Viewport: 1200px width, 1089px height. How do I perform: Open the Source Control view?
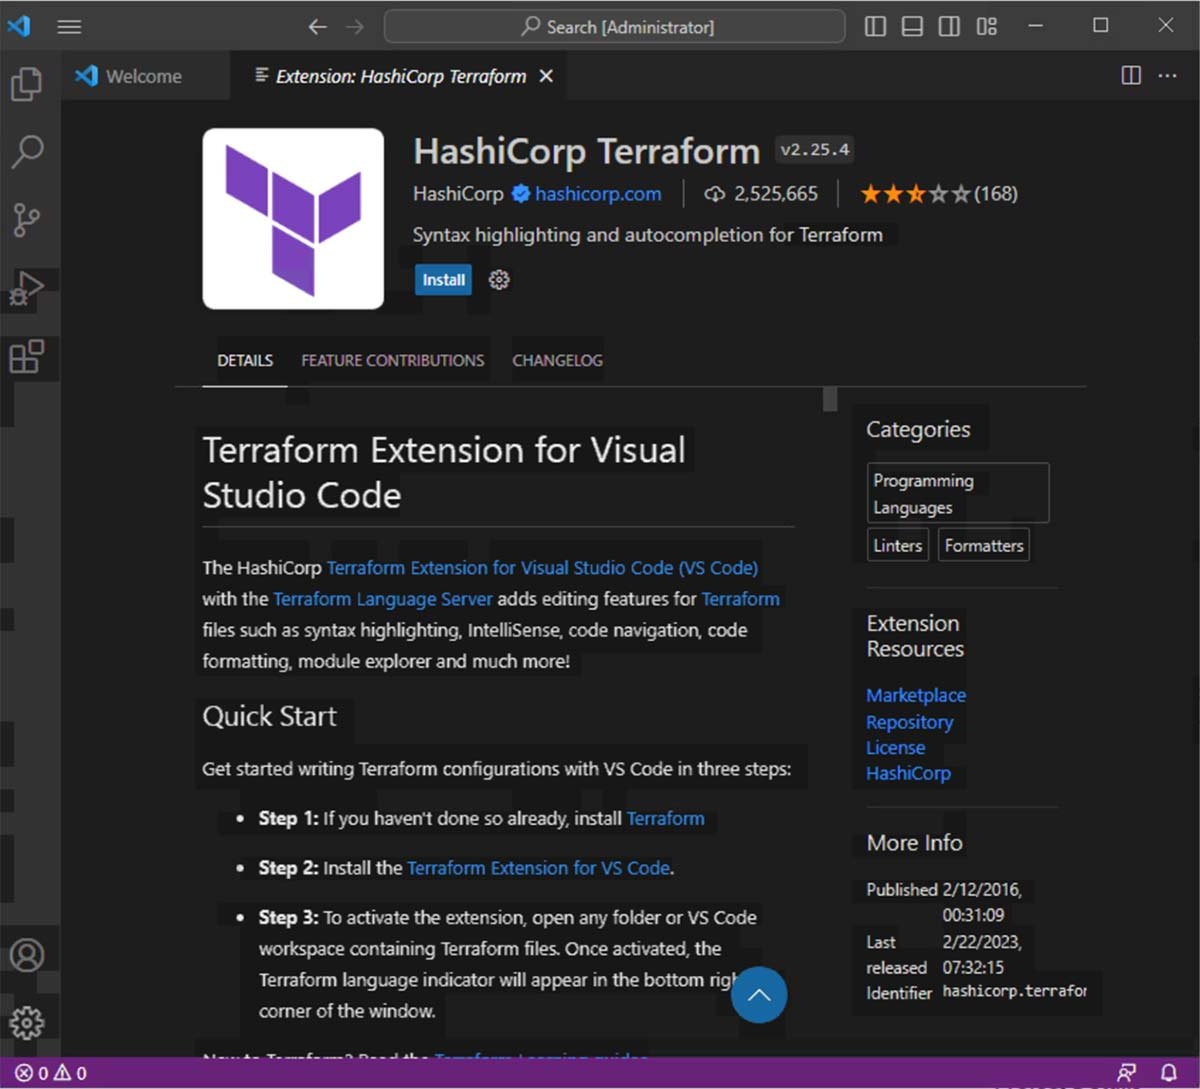[x=27, y=220]
